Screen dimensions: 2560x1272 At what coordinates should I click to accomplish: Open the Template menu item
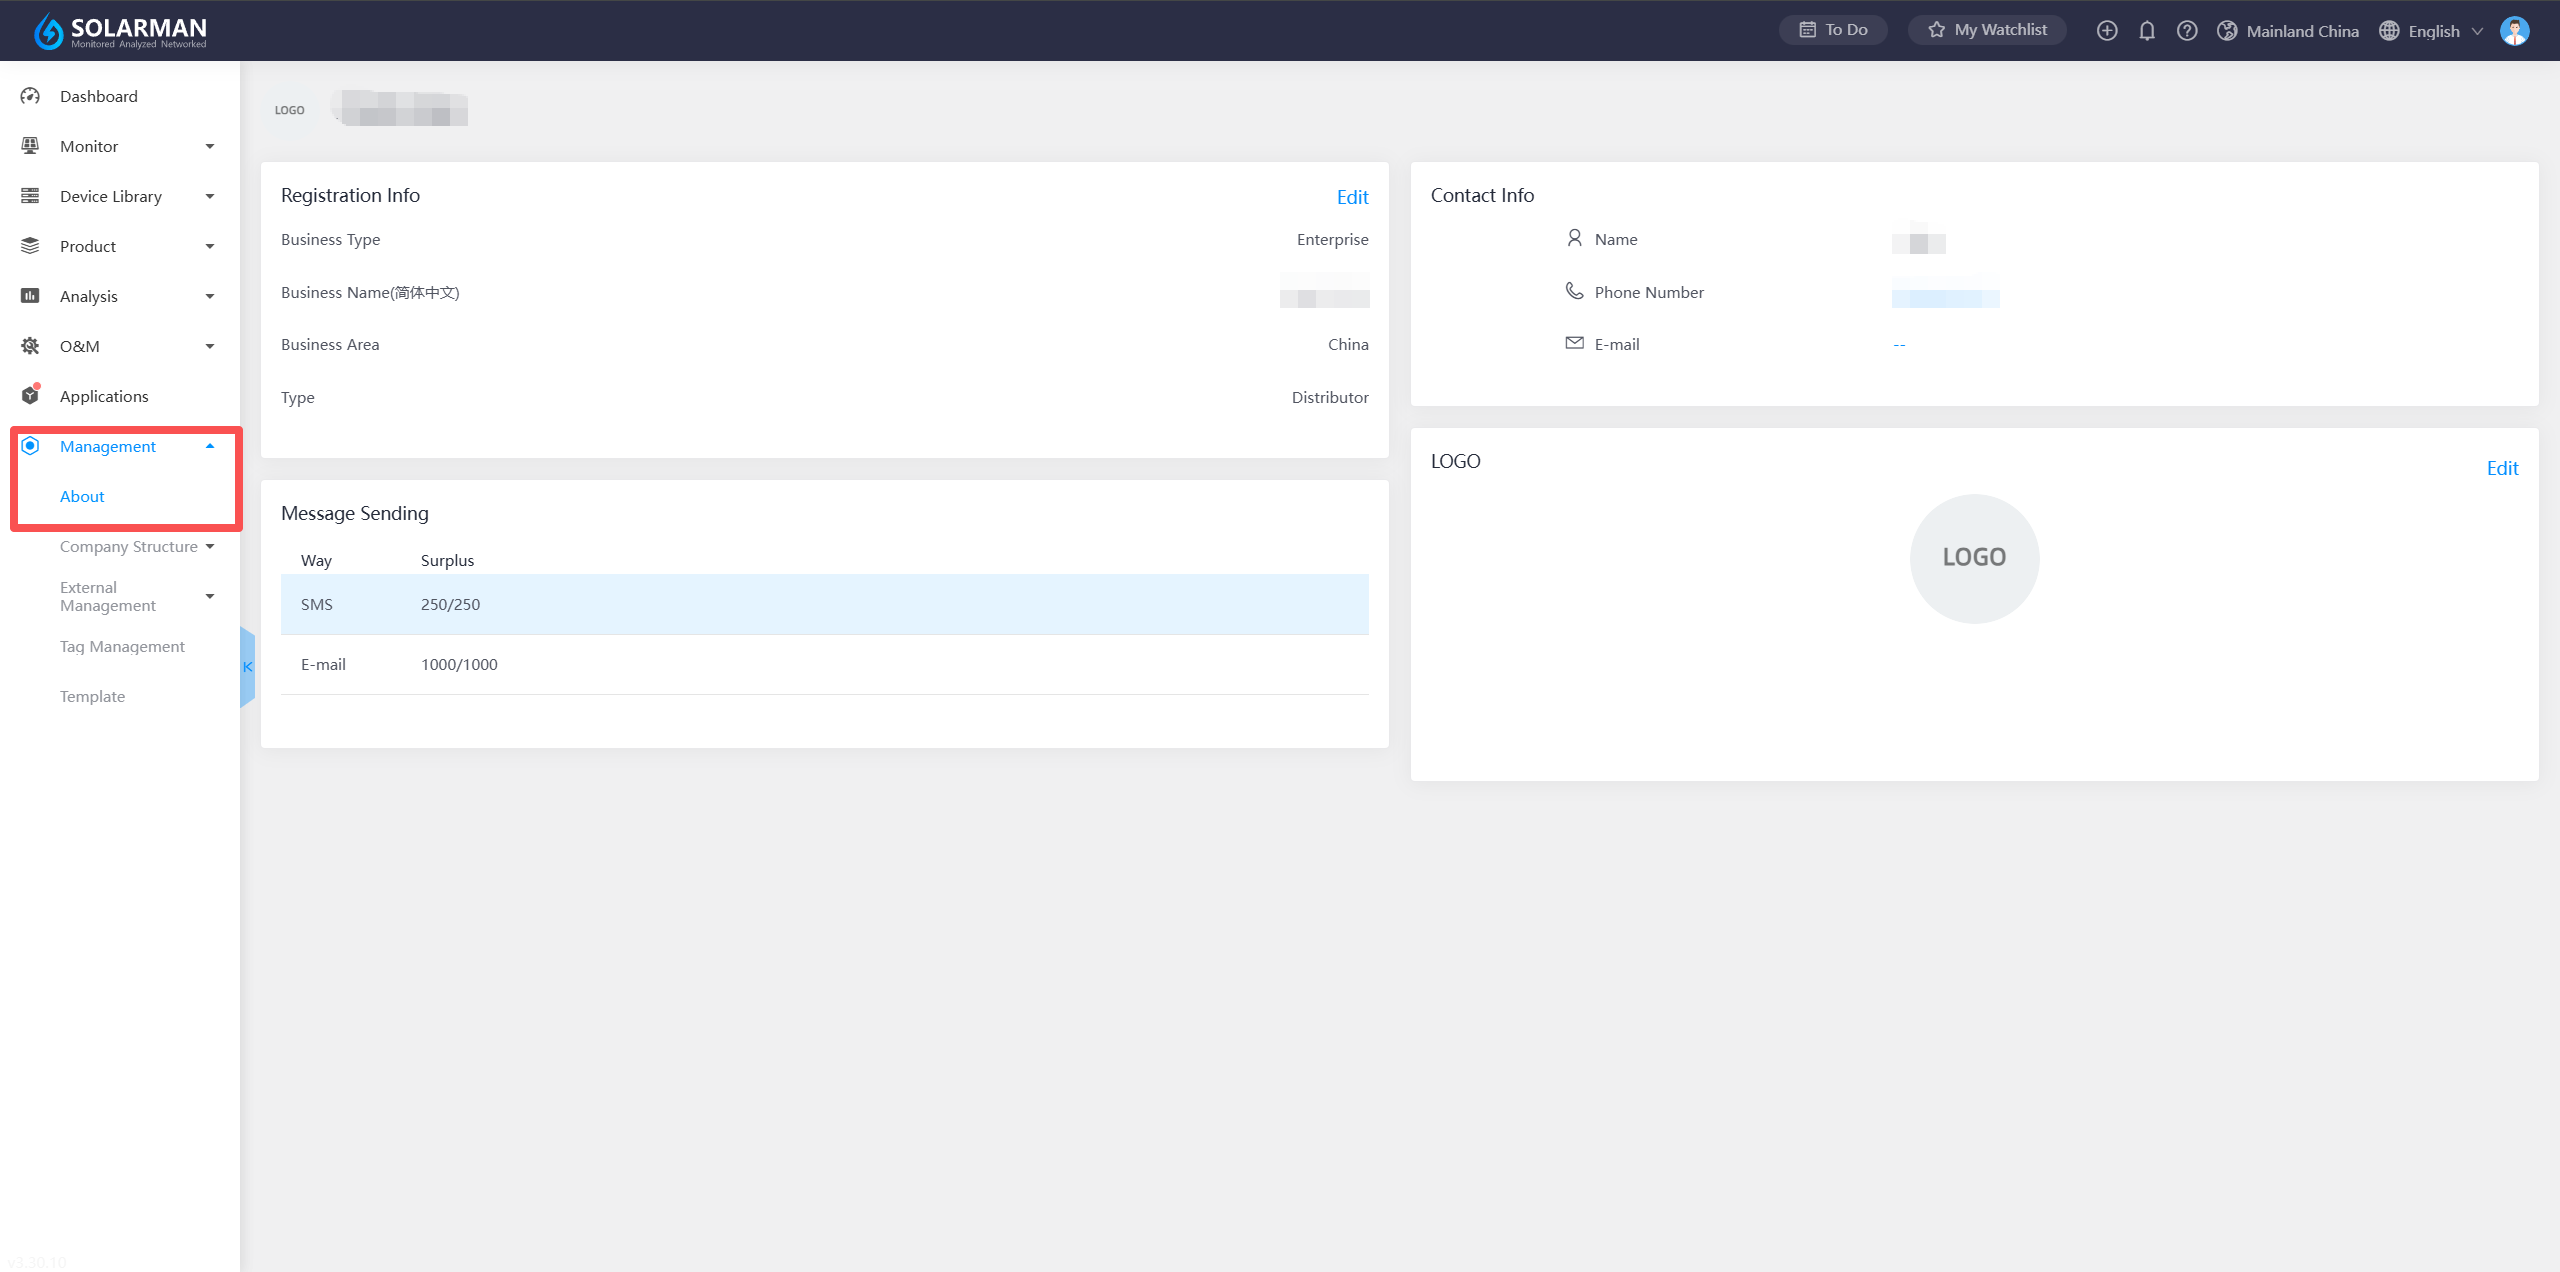click(92, 697)
